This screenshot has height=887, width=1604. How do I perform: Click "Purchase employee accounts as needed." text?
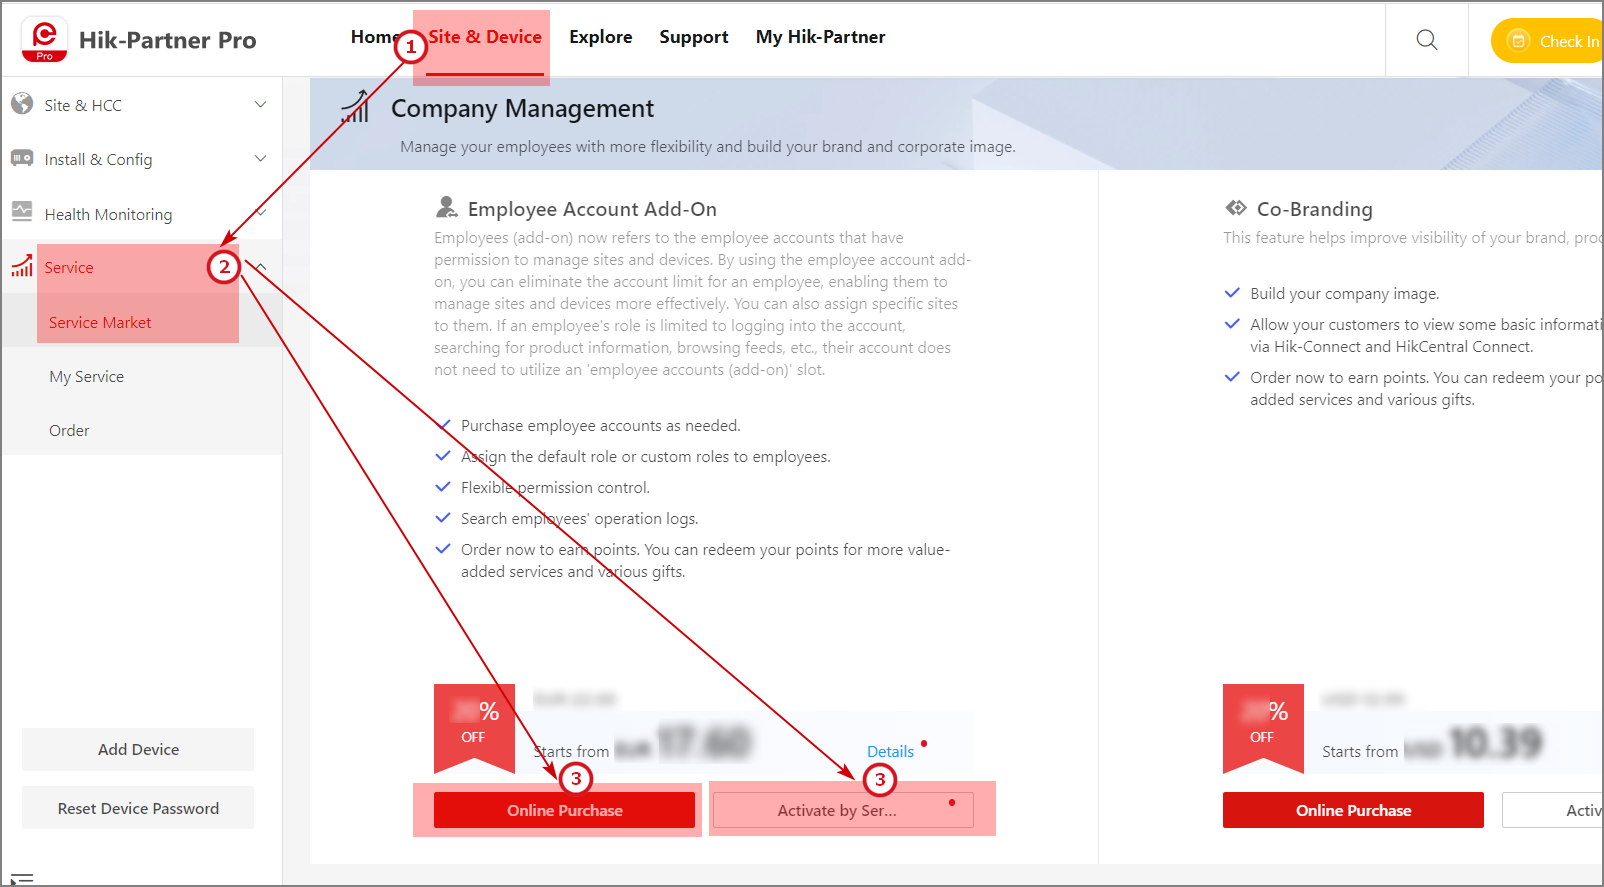click(x=601, y=425)
